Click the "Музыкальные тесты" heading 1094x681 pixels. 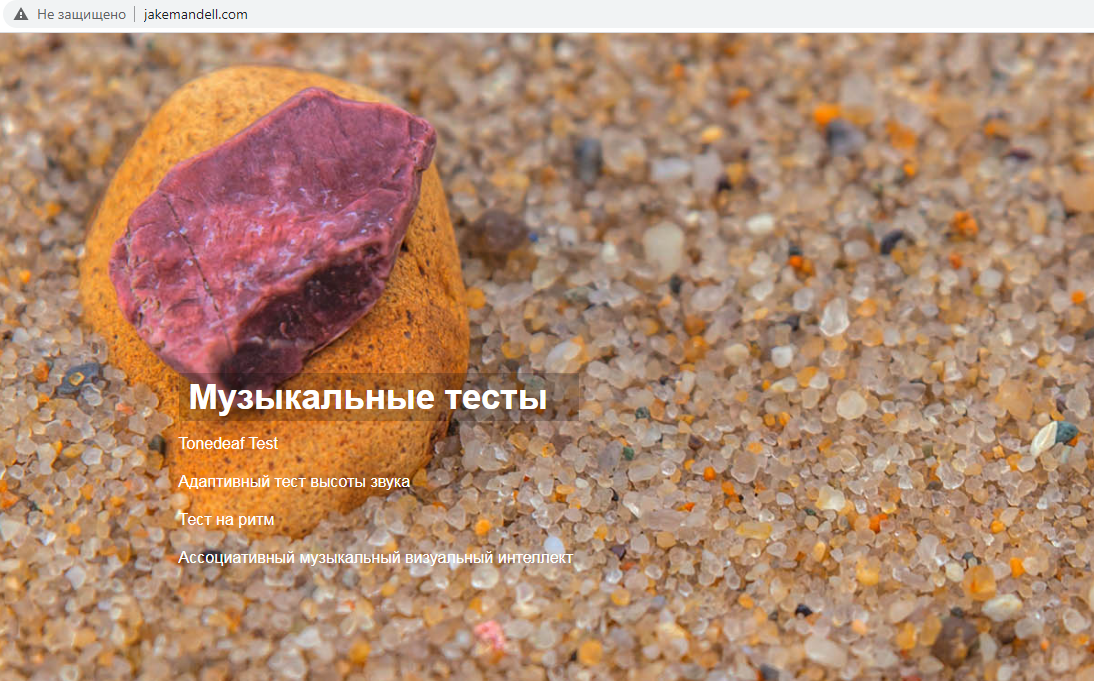[368, 397]
